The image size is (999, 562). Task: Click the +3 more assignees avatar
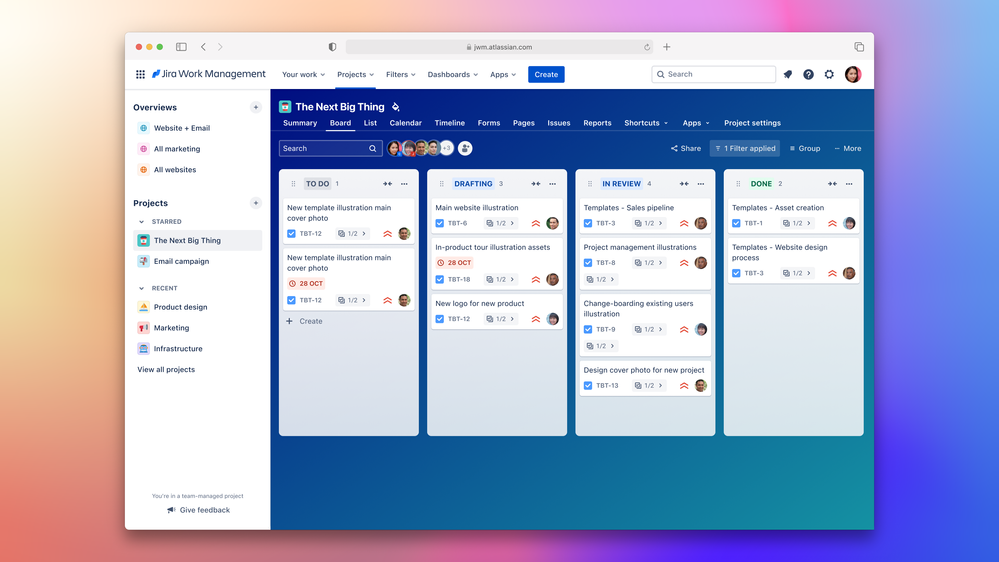447,148
